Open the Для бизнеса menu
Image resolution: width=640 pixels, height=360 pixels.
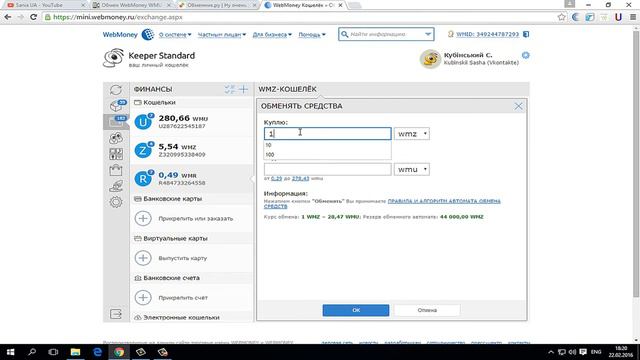click(x=272, y=35)
